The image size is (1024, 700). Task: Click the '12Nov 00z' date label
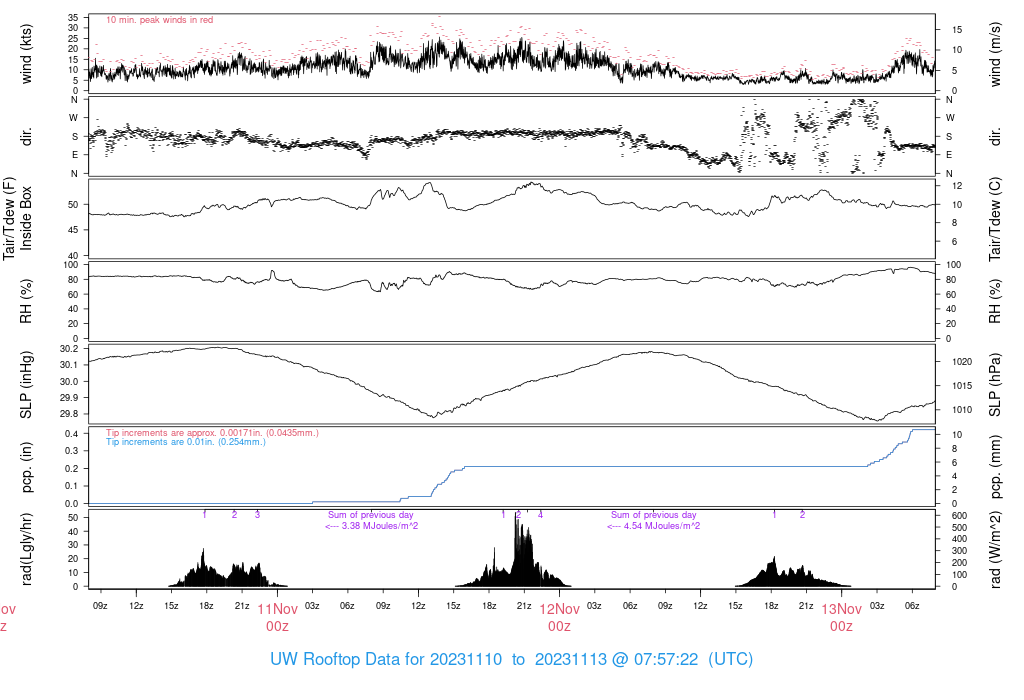pyautogui.click(x=560, y=618)
